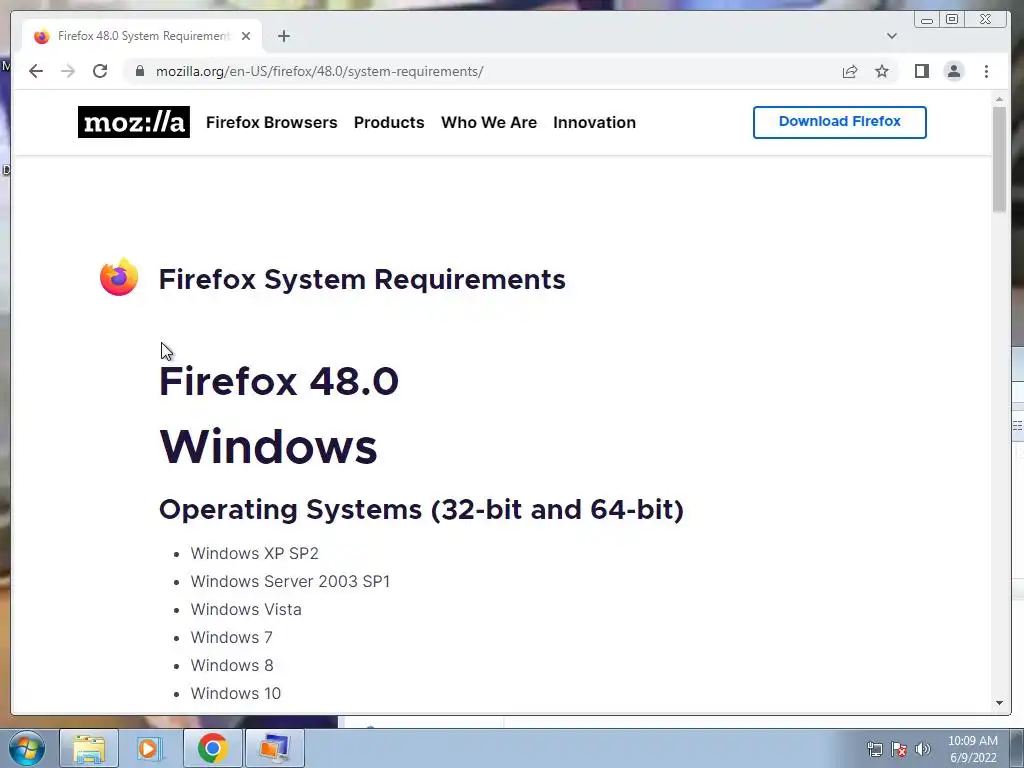The width and height of the screenshot is (1024, 768).
Task: Click the address bar URL
Action: (319, 71)
